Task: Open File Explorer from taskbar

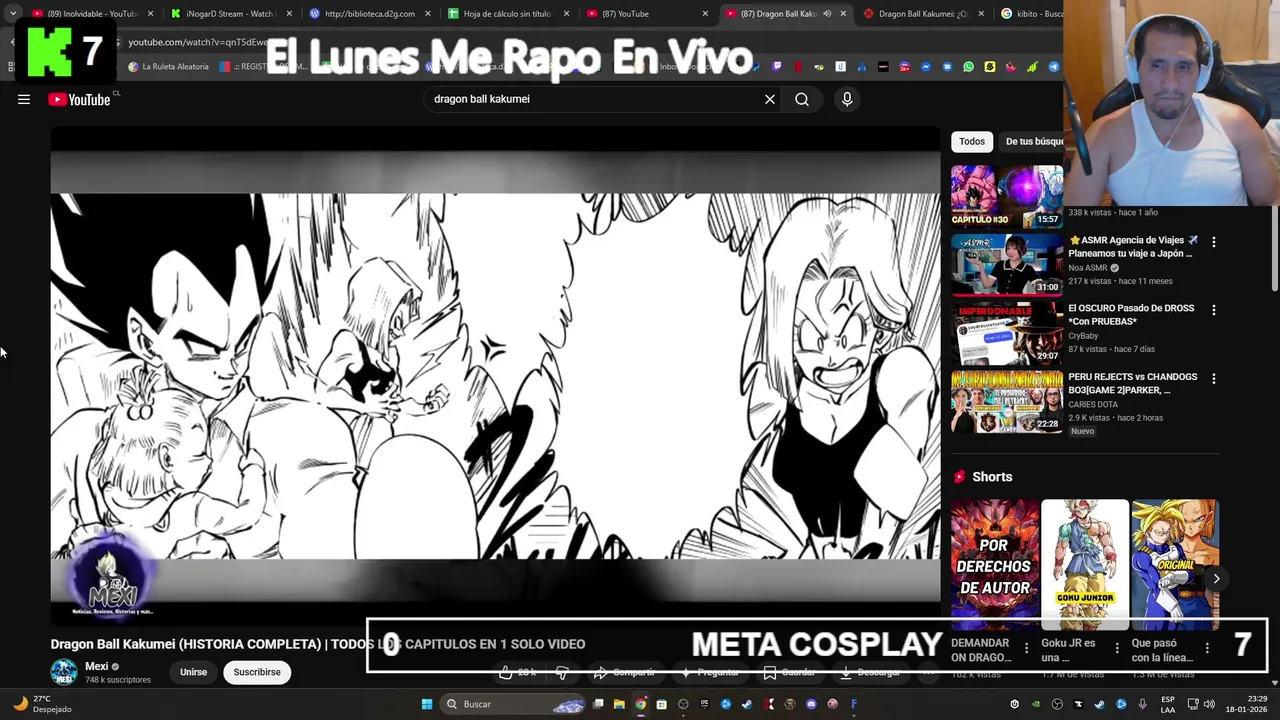Action: coord(619,704)
